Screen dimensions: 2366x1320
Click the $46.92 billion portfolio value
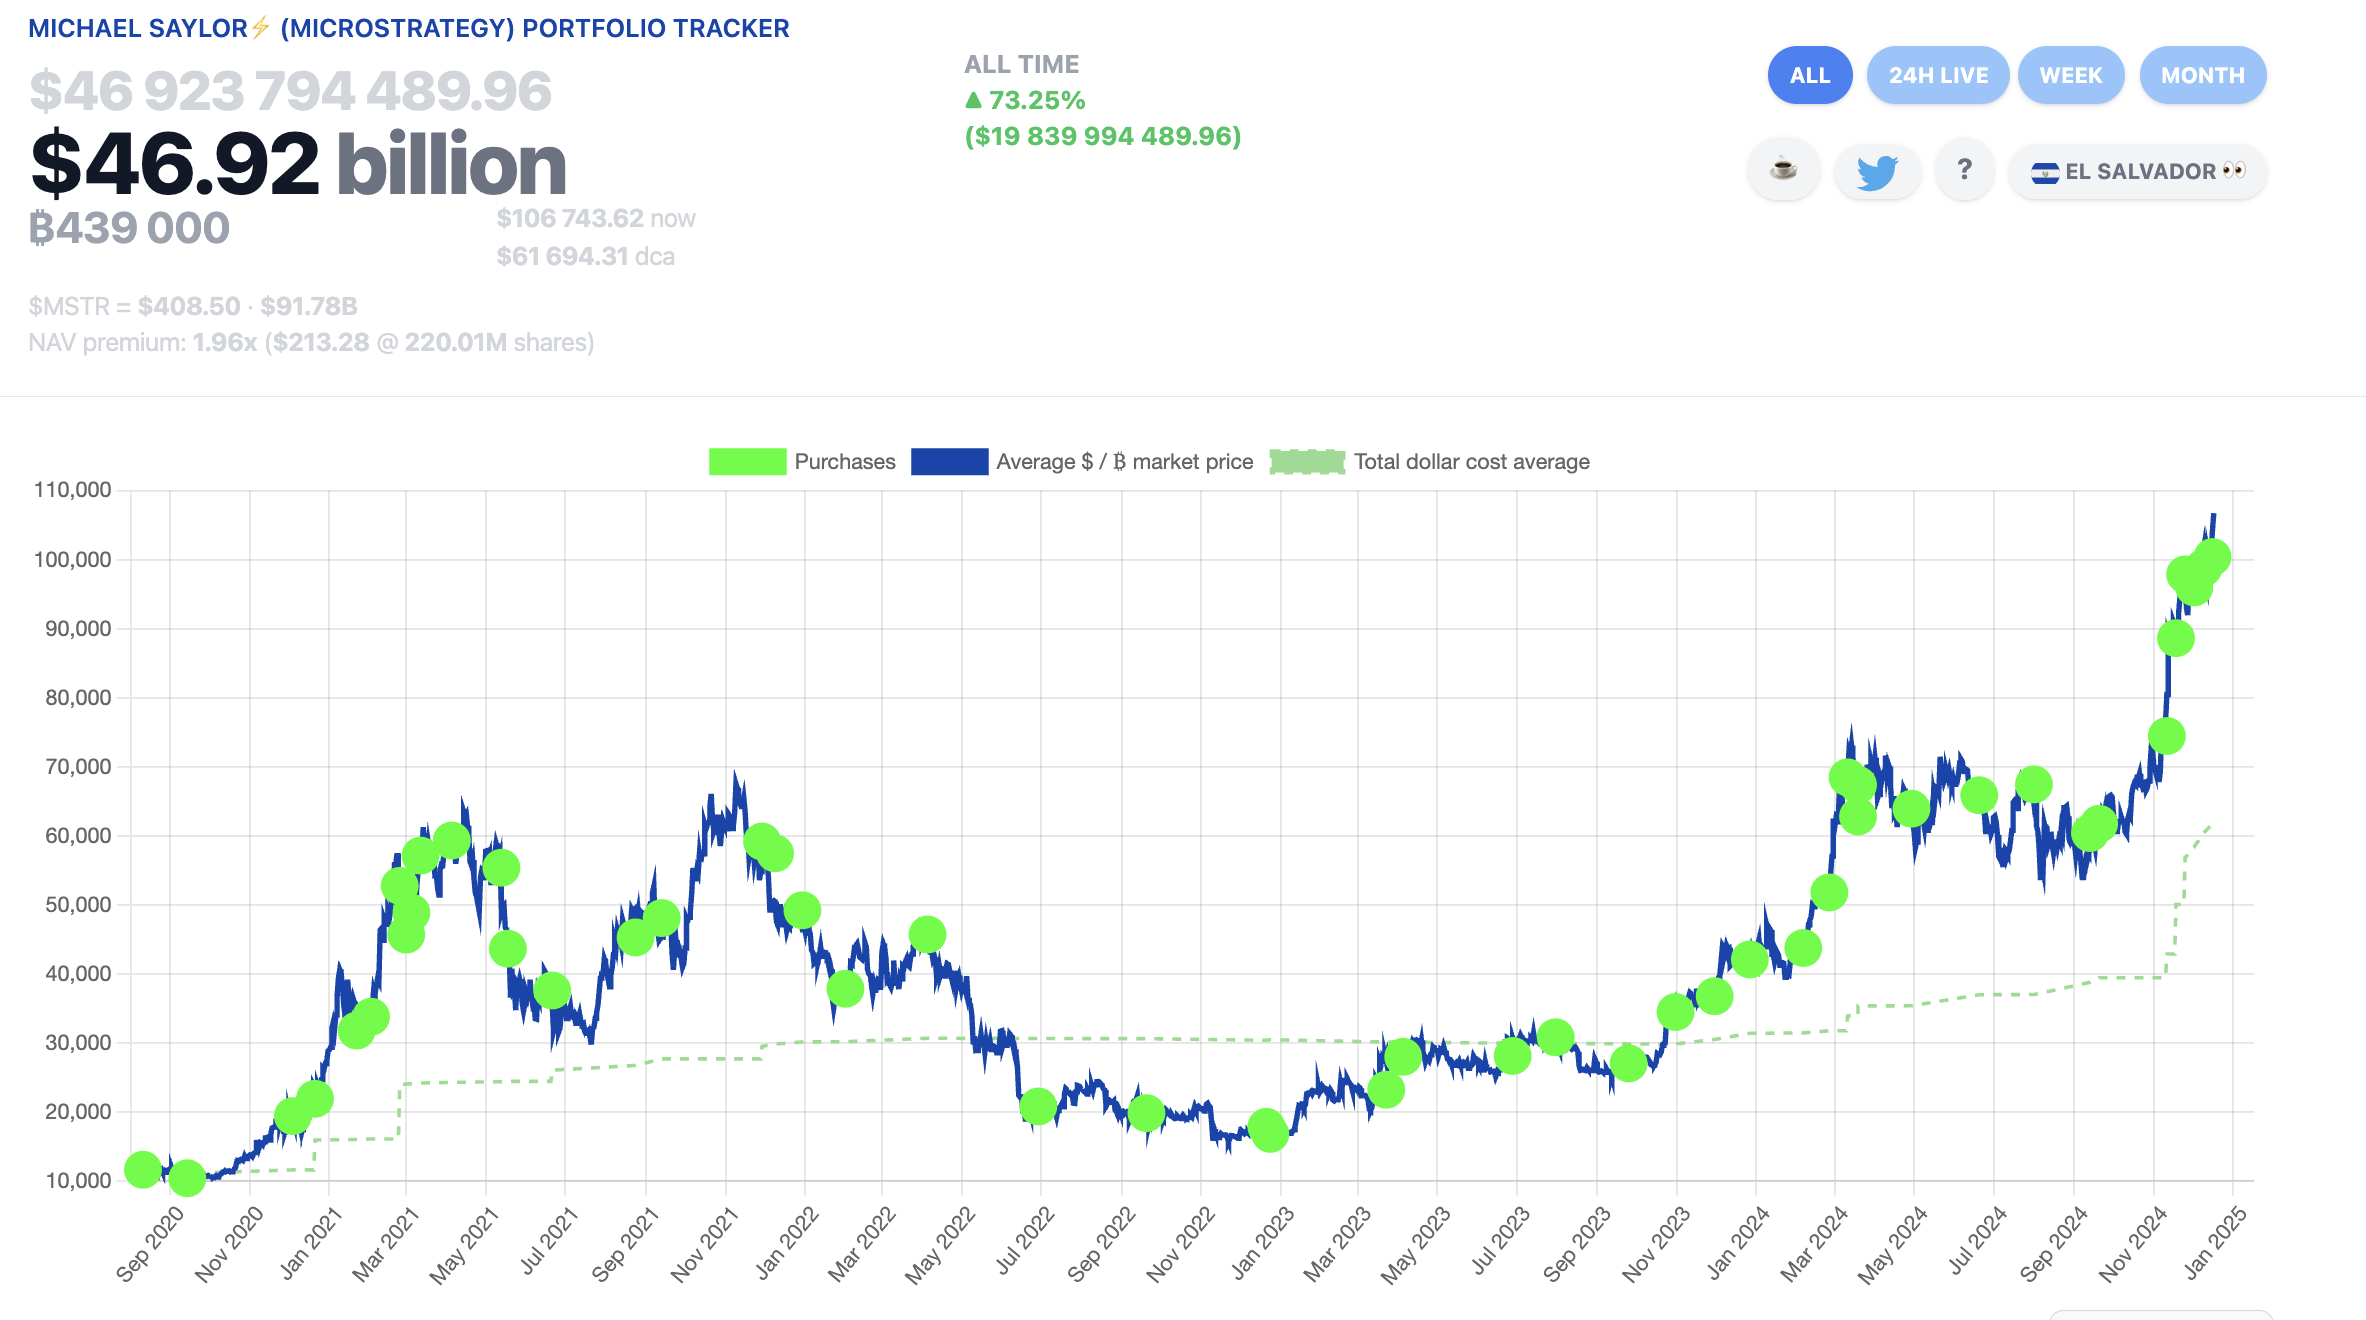[x=298, y=164]
